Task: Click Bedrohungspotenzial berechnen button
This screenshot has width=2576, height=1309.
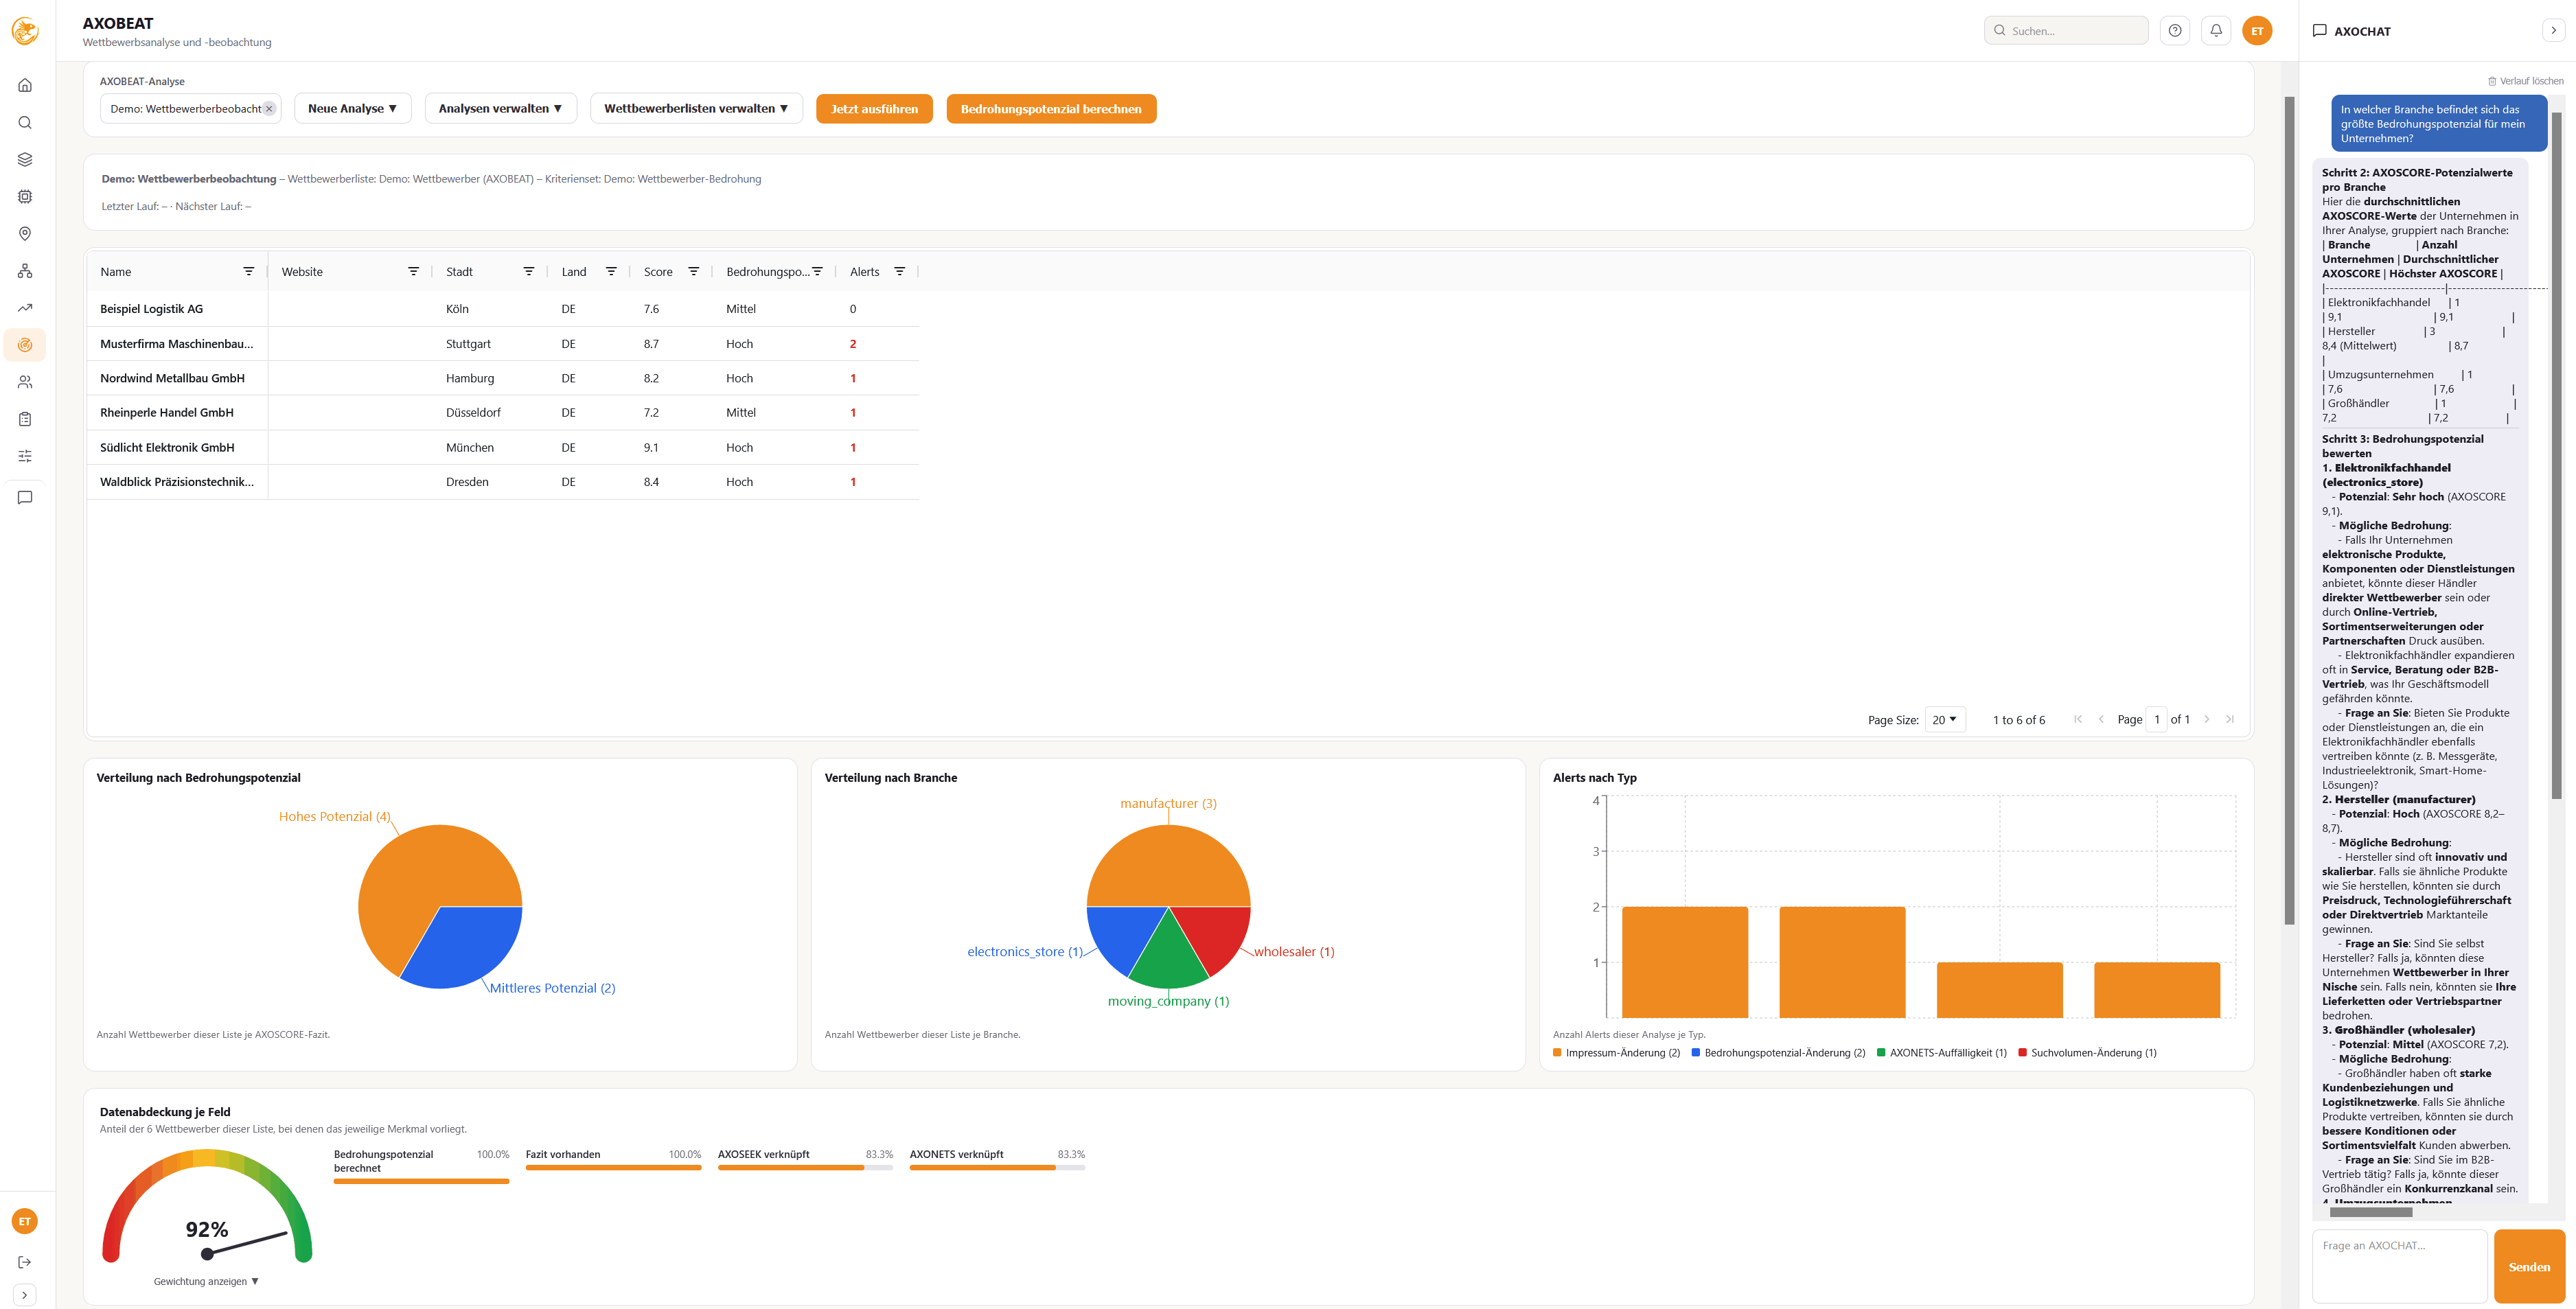Action: (x=1051, y=109)
